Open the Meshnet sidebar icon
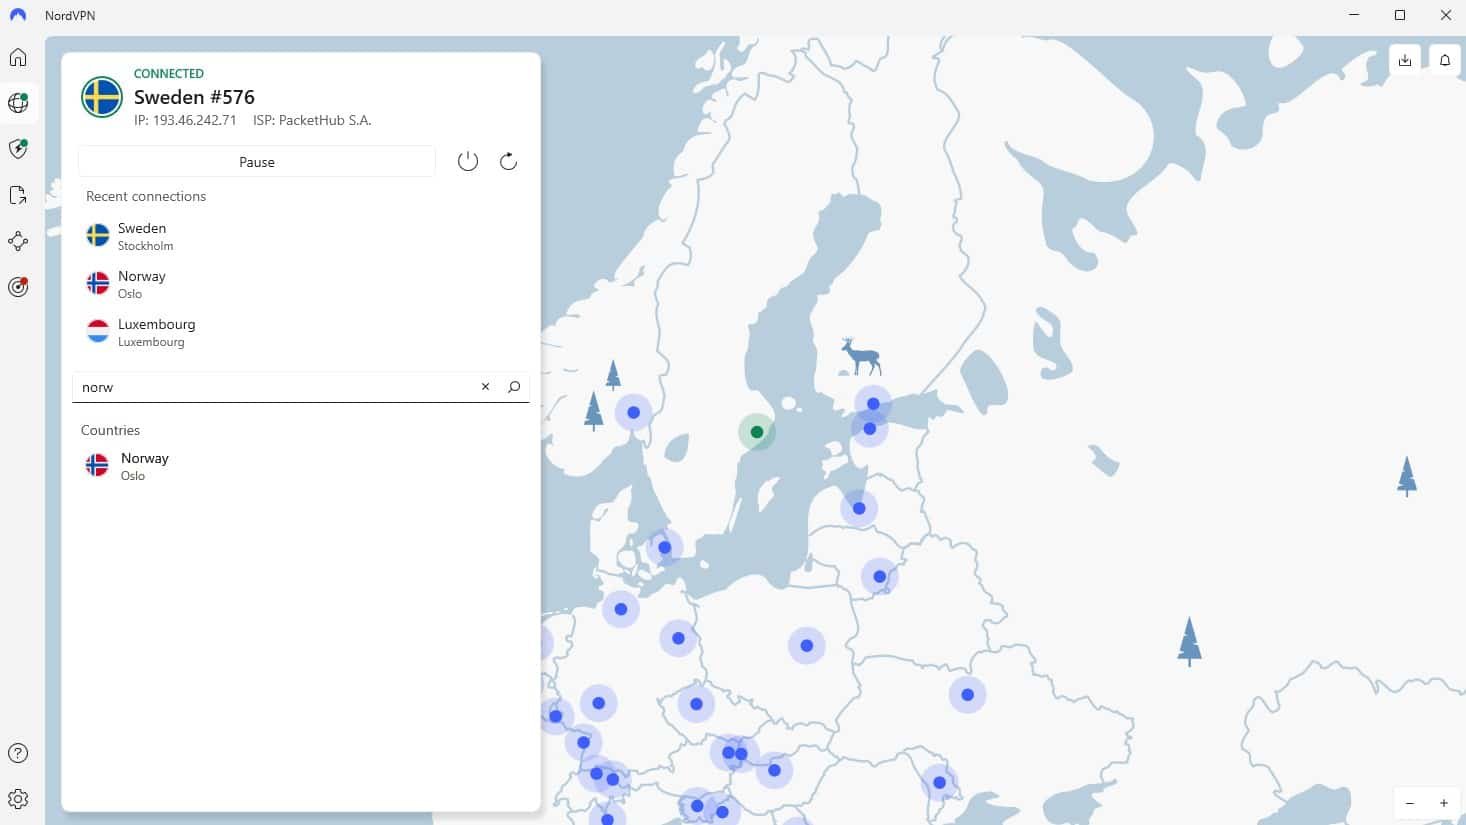This screenshot has height=825, width=1466. [18, 241]
